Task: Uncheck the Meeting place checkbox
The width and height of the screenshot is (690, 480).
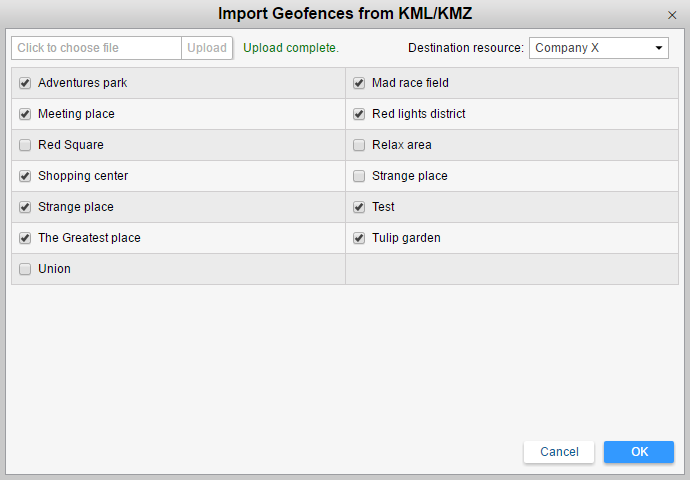Action: [25, 114]
